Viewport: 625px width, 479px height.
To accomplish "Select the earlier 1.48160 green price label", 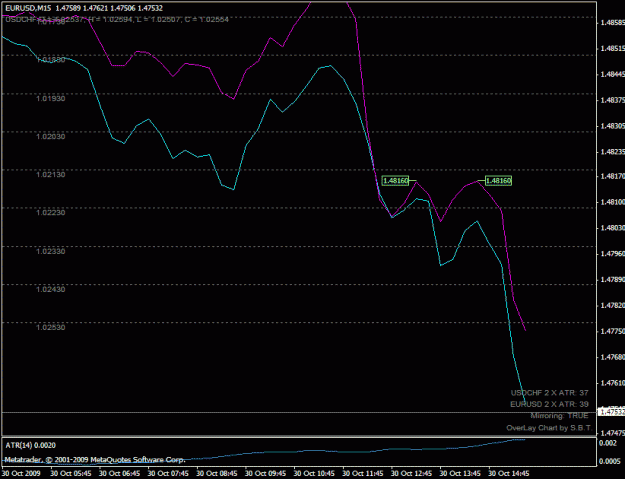I will tap(395, 181).
